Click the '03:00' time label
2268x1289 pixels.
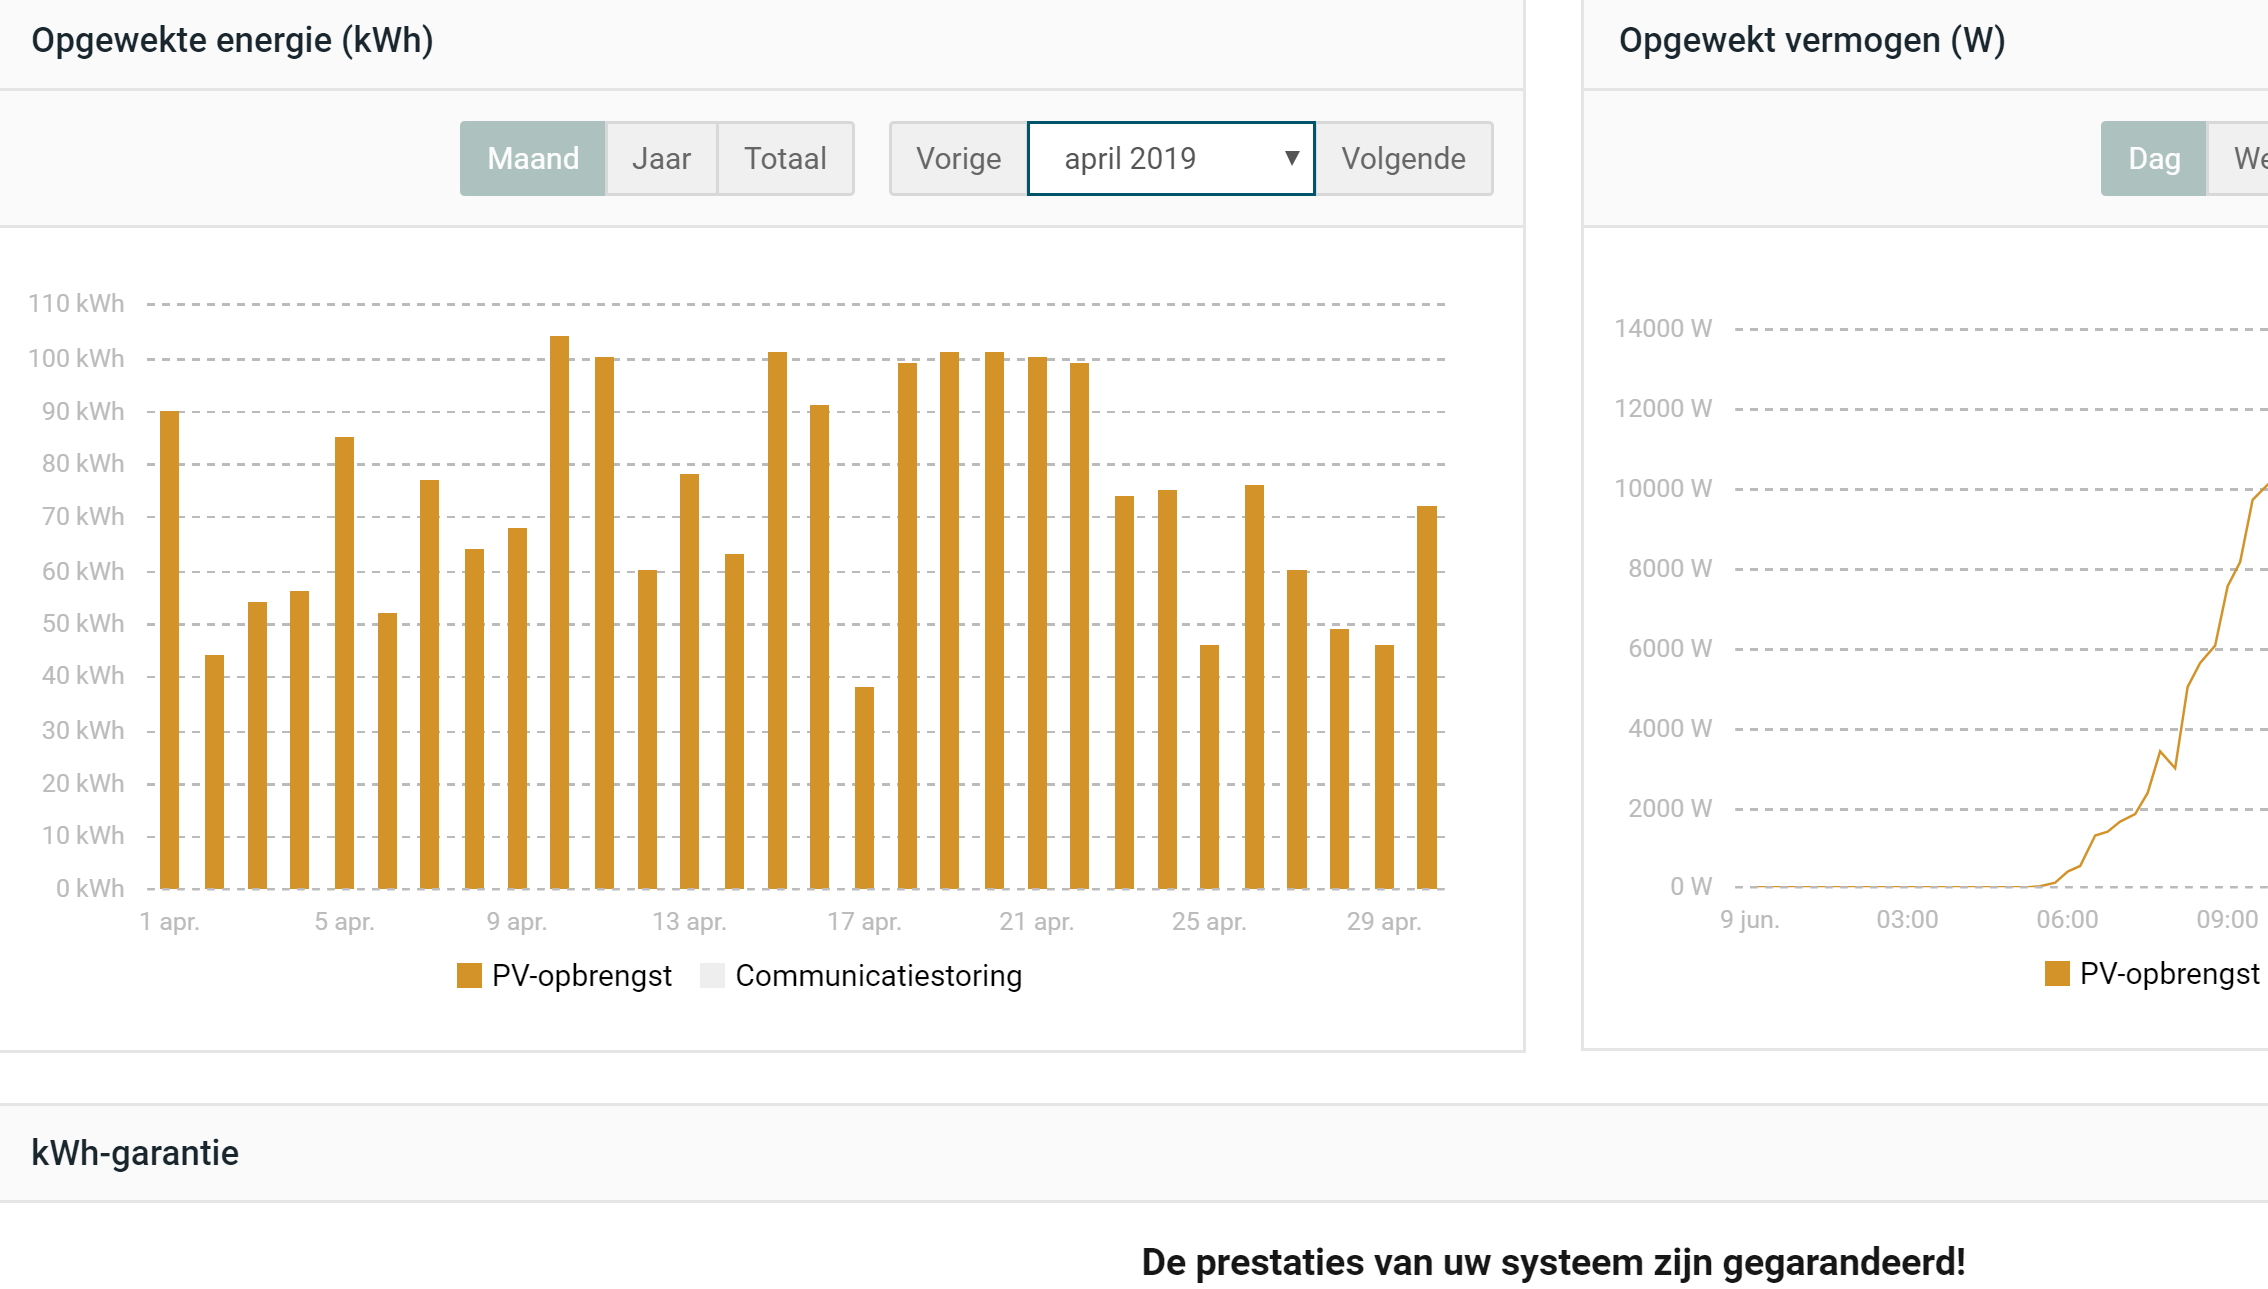(x=1907, y=919)
